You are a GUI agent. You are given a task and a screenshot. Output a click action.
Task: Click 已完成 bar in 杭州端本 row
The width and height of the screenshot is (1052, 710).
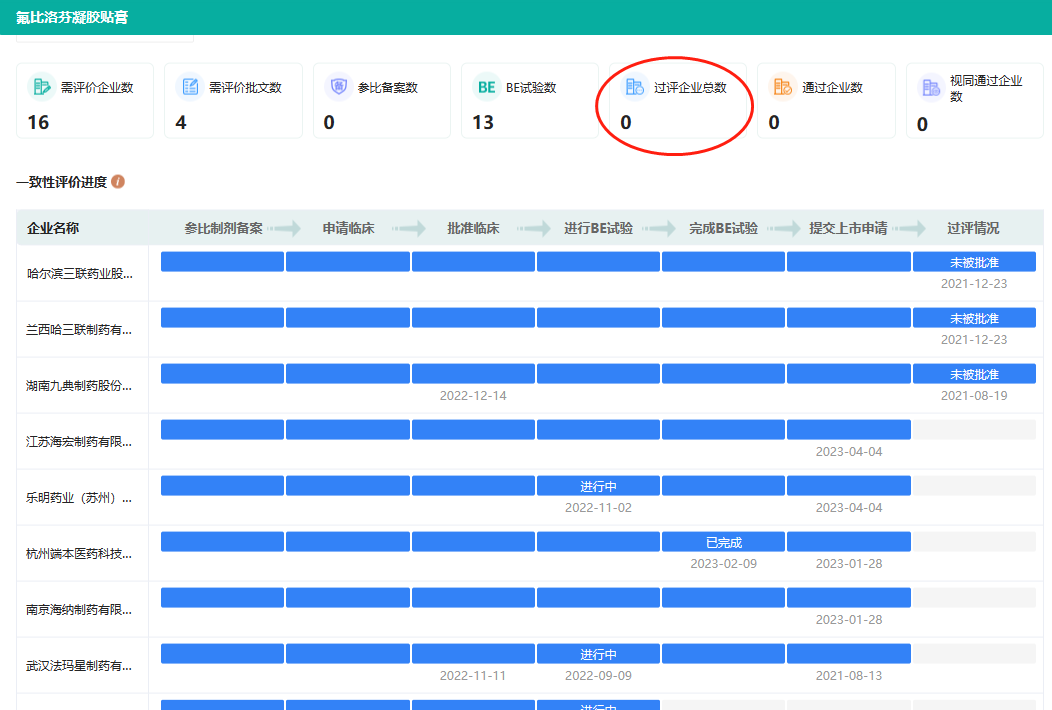723,542
